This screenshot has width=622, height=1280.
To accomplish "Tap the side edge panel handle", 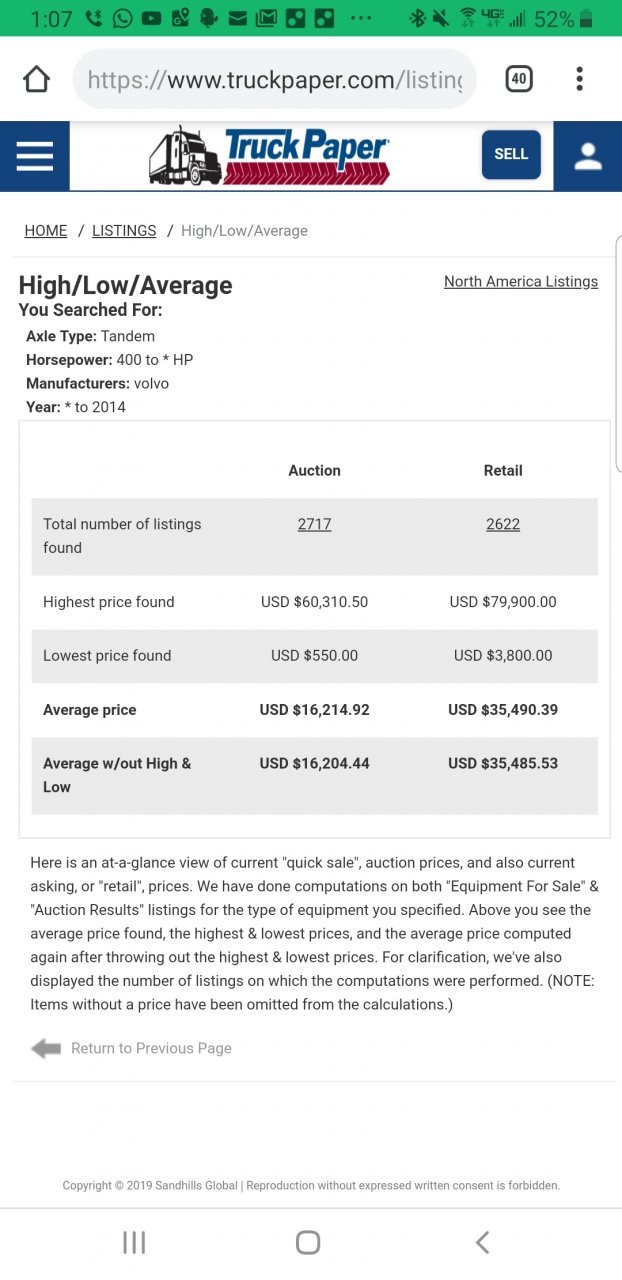I will [x=618, y=350].
